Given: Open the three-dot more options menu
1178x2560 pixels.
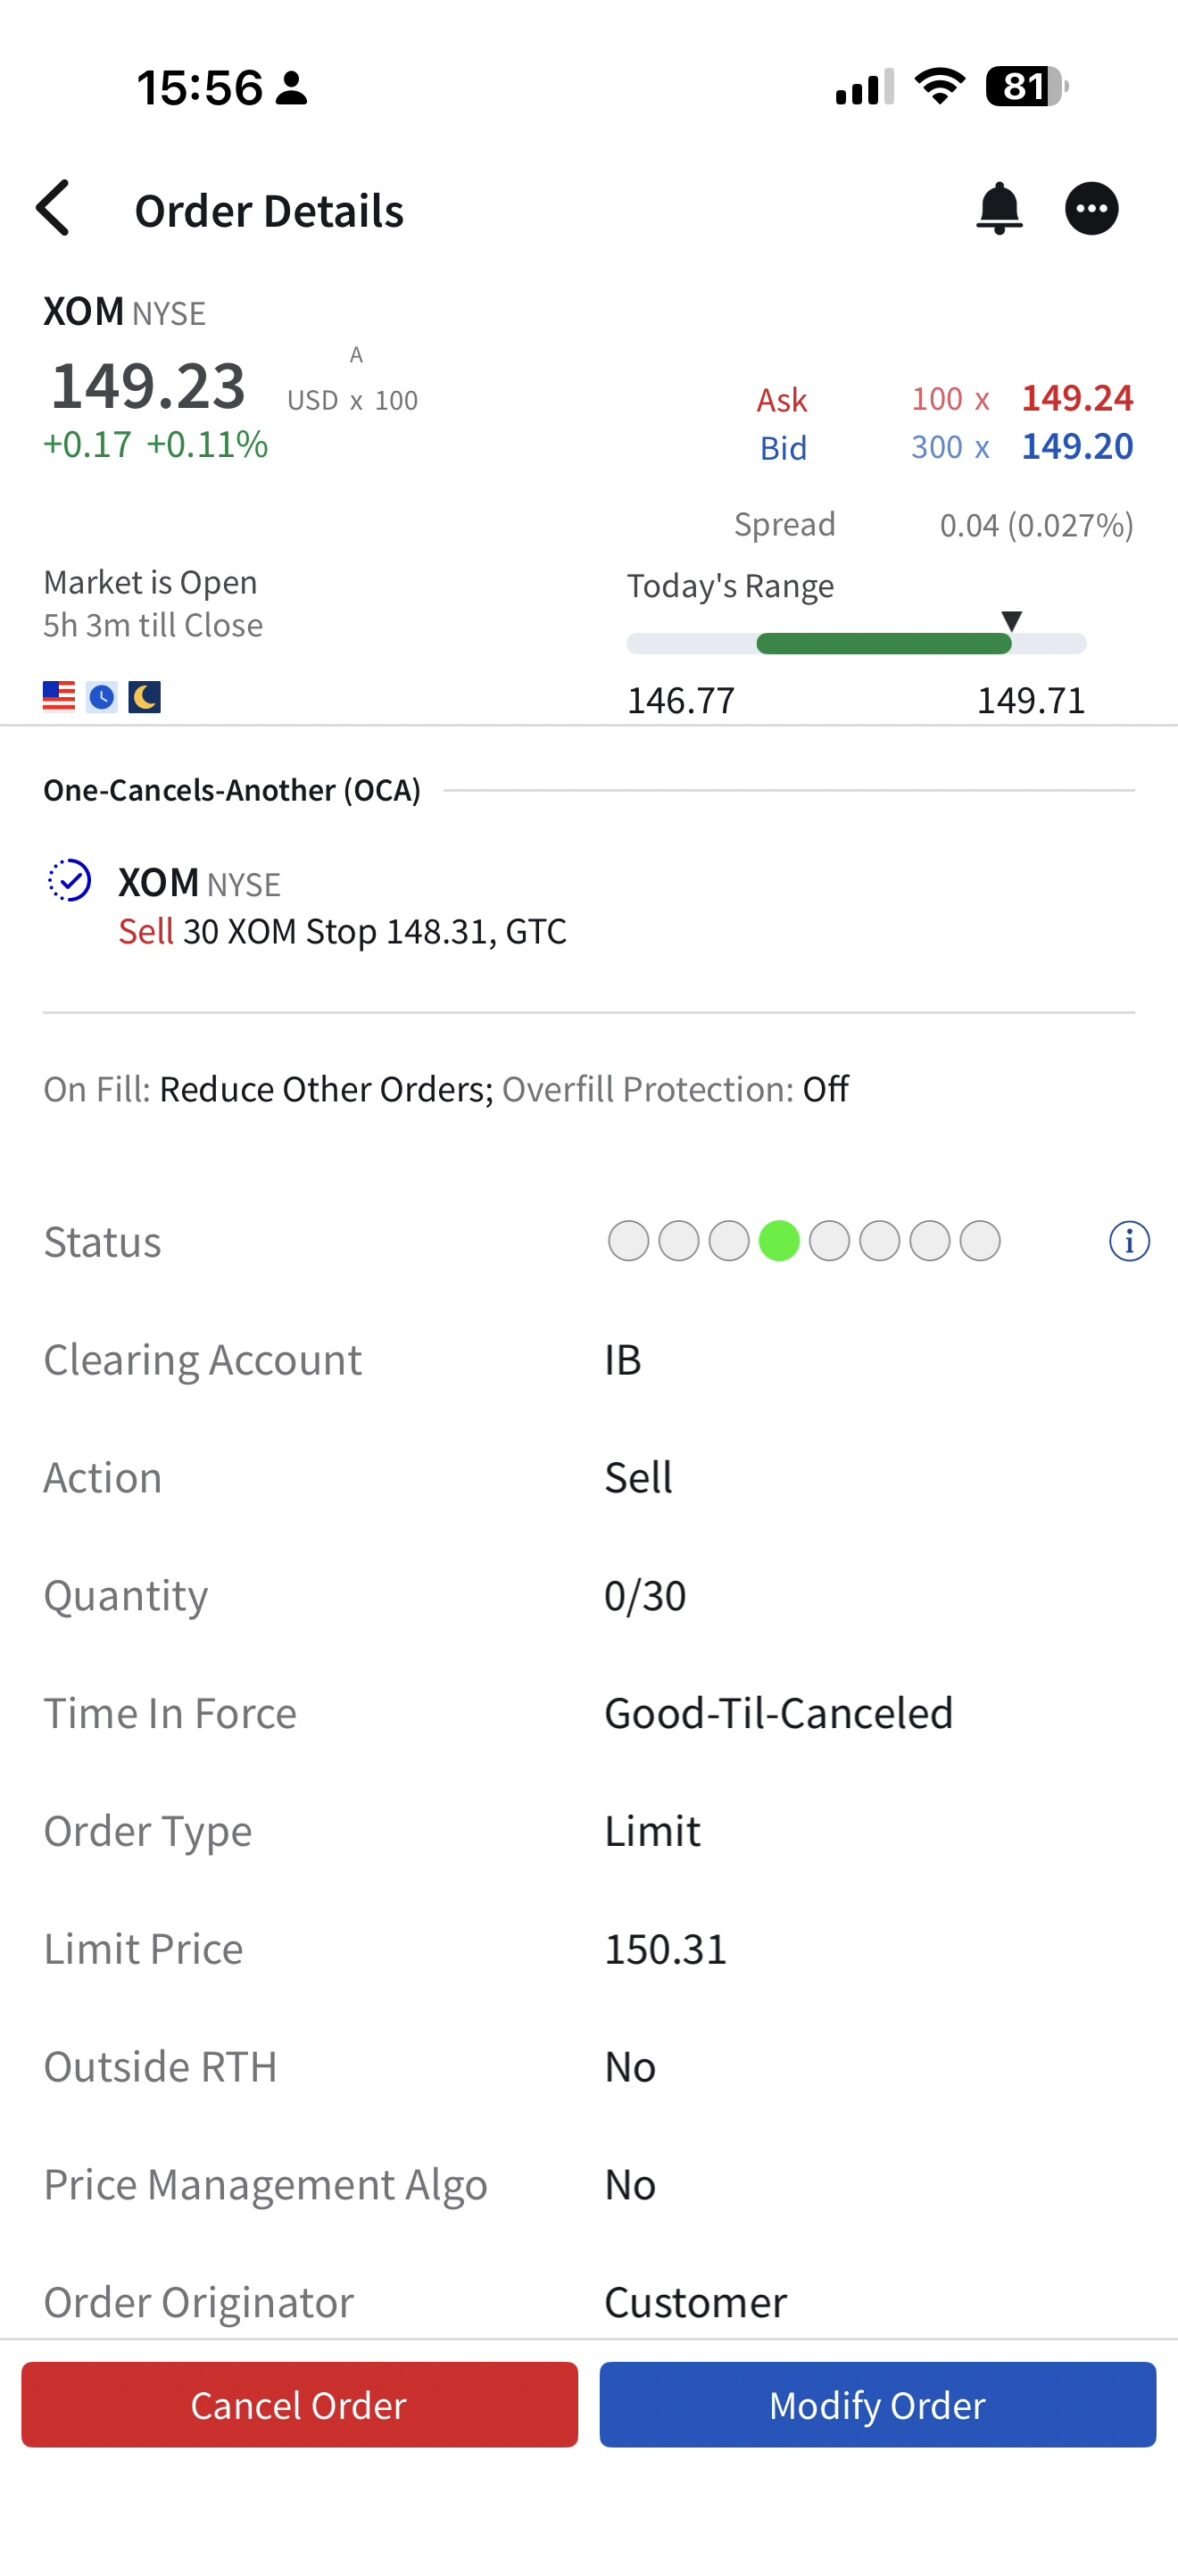Looking at the screenshot, I should pos(1091,208).
